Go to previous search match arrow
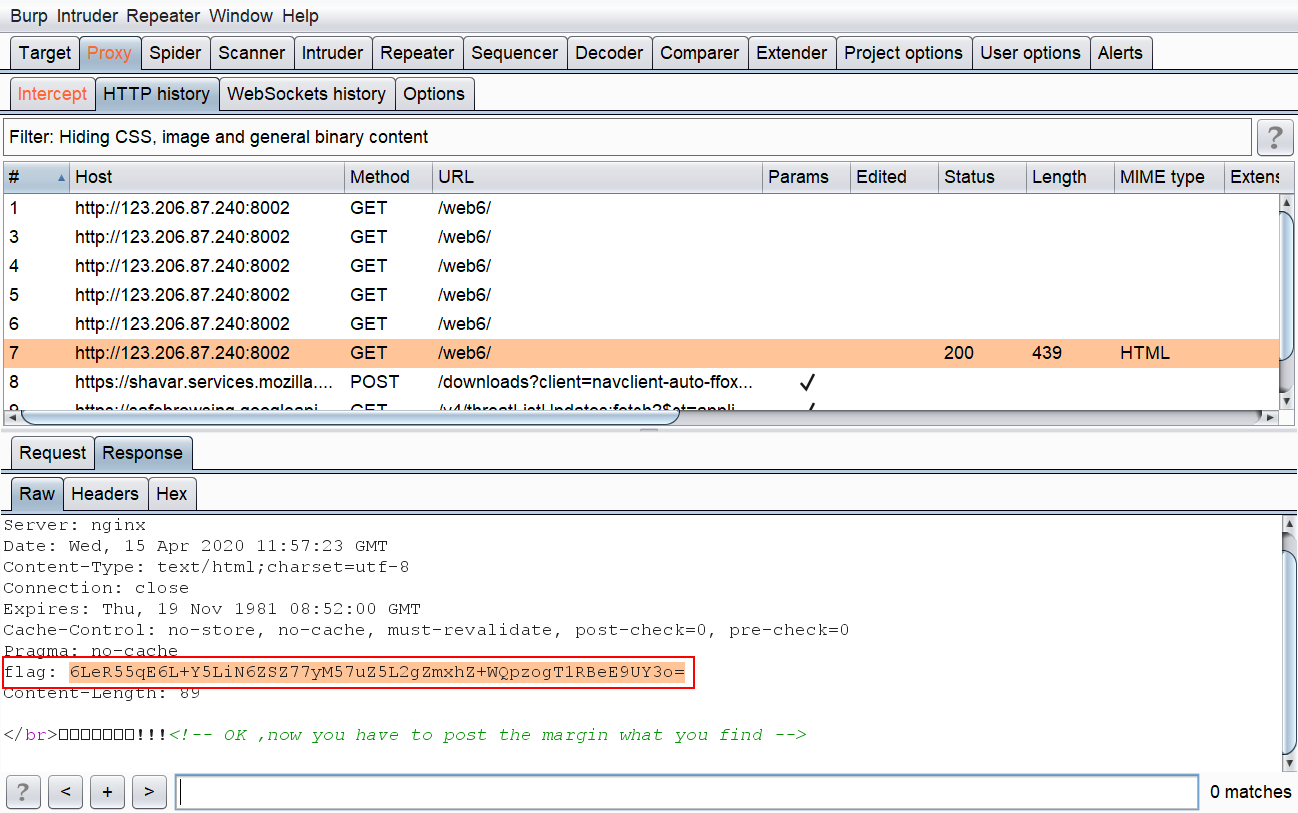Viewport: 1298px width, 813px height. click(65, 792)
